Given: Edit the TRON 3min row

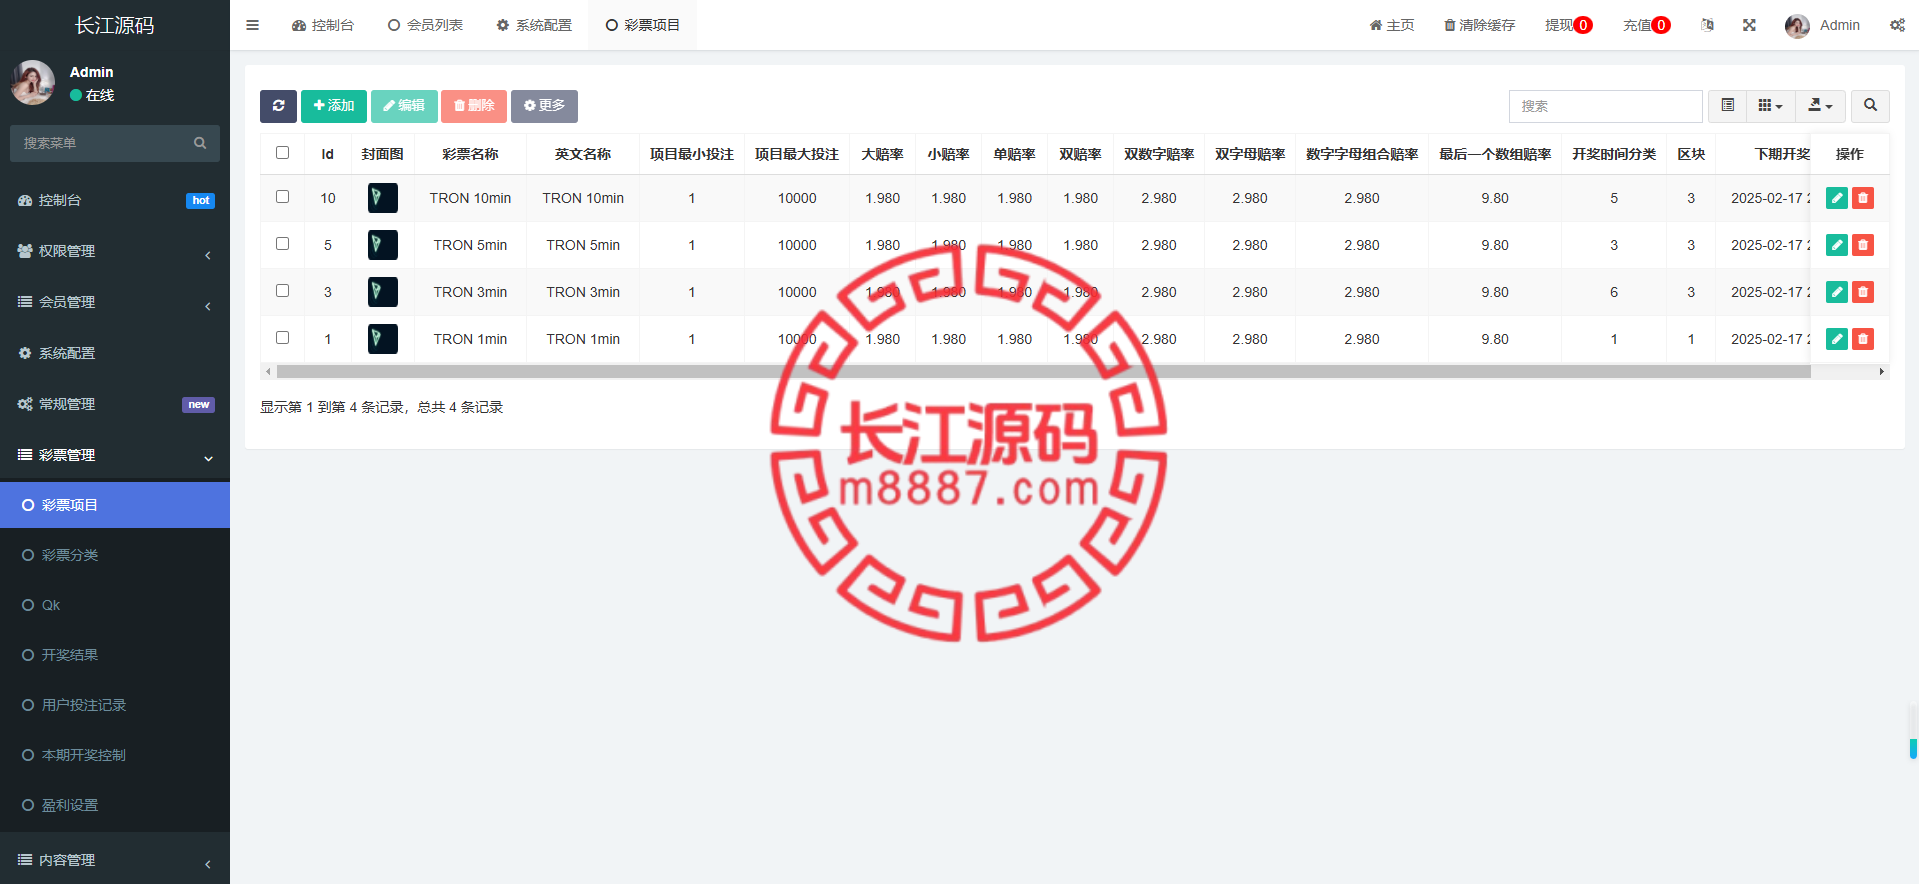Looking at the screenshot, I should pos(1837,292).
